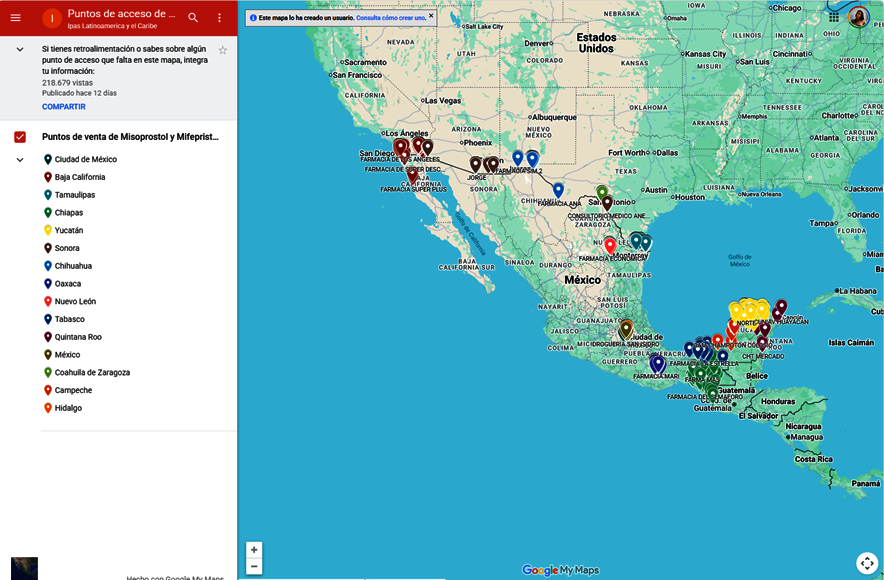Choose Quintana Roo from the list
Viewport: 884px width, 580px height.
point(78,337)
